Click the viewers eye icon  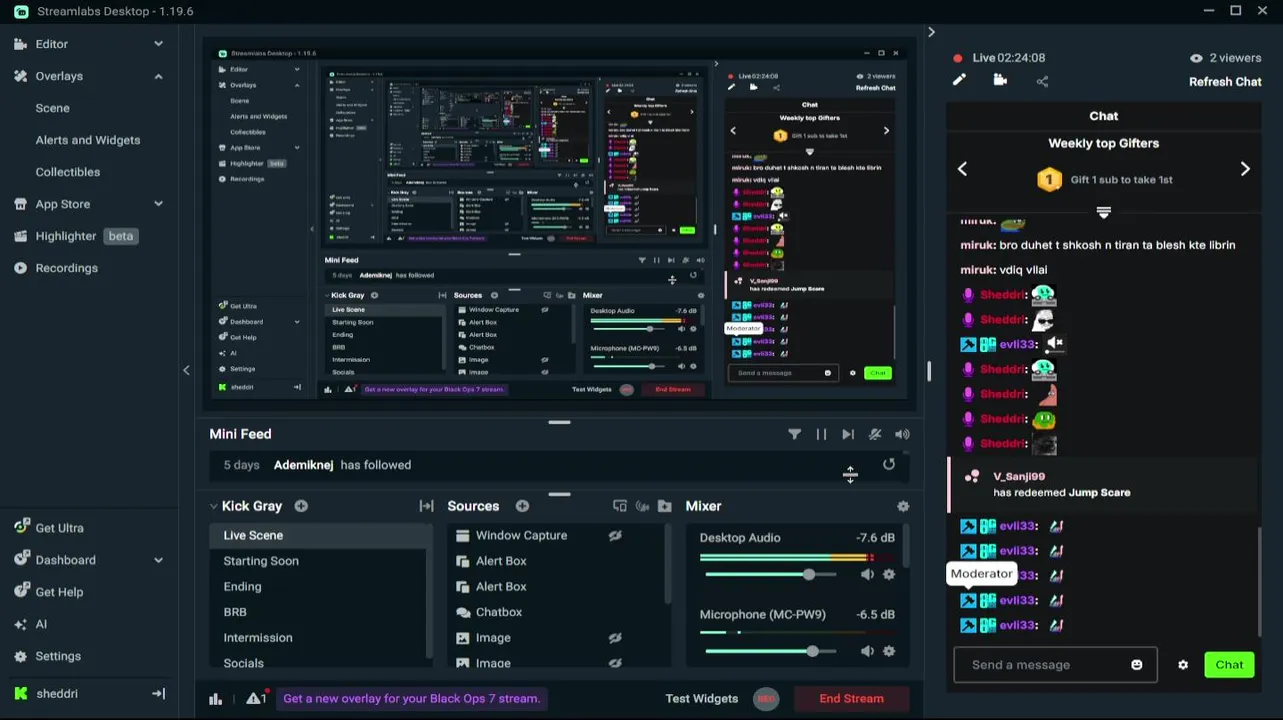(x=1196, y=58)
